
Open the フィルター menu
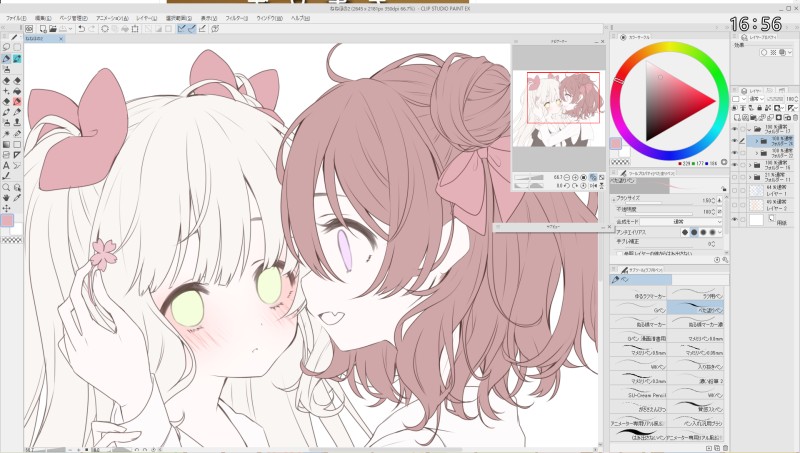point(237,18)
